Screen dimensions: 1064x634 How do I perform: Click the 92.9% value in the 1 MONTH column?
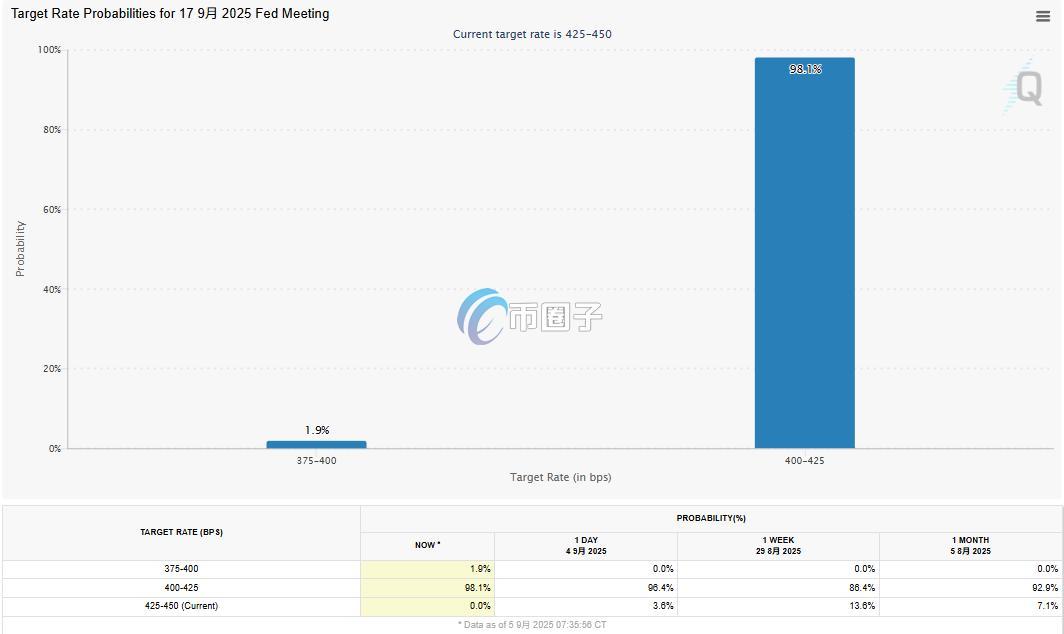[x=1046, y=588]
